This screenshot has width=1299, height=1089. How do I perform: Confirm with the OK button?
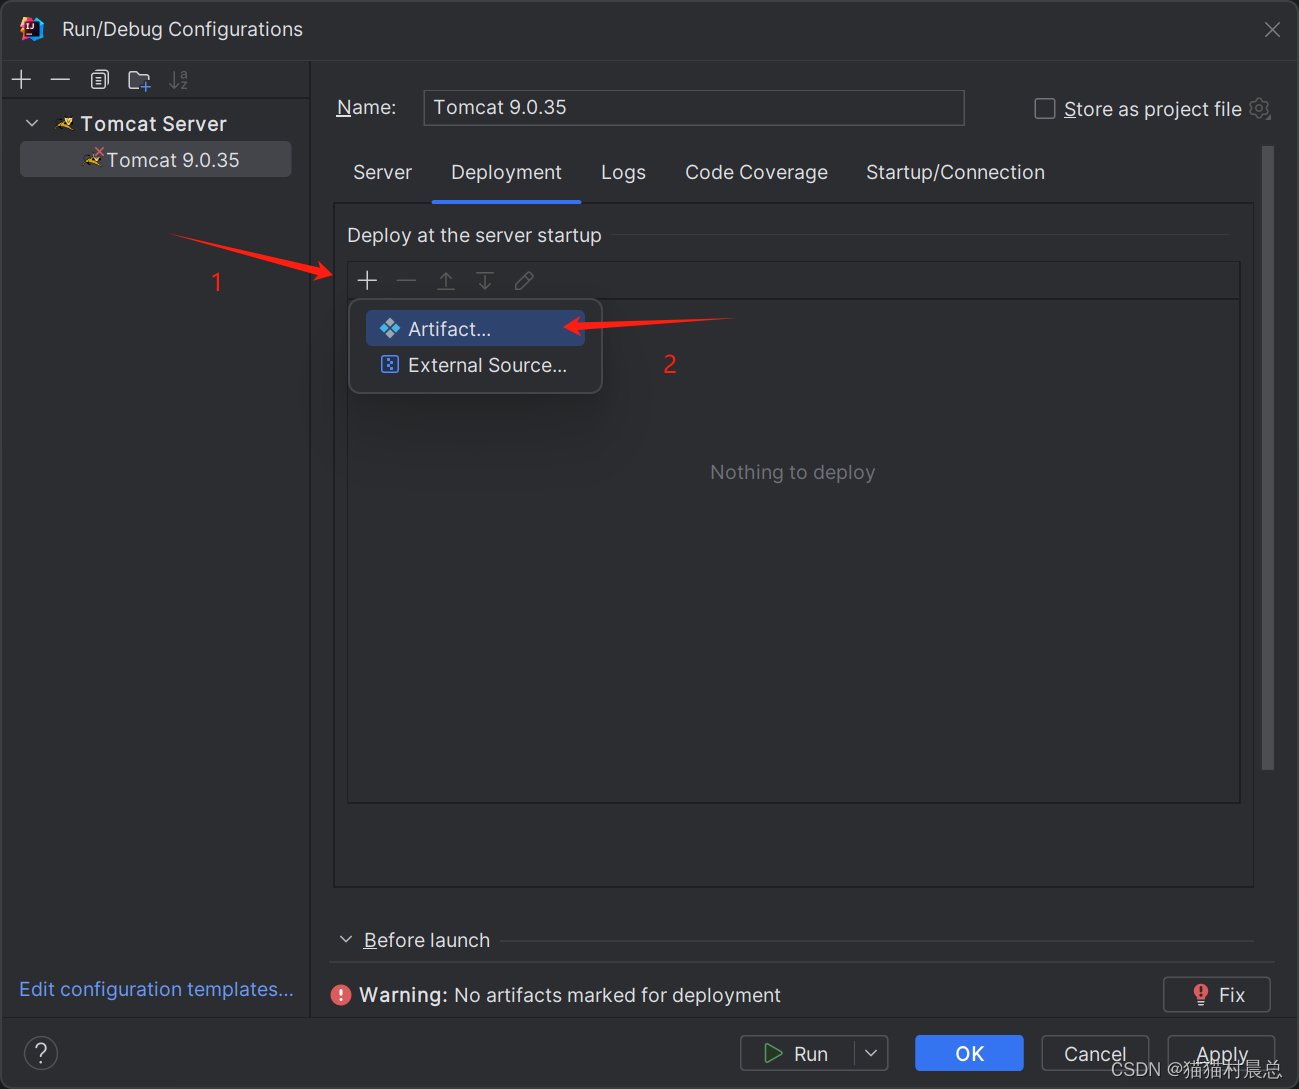(969, 1053)
